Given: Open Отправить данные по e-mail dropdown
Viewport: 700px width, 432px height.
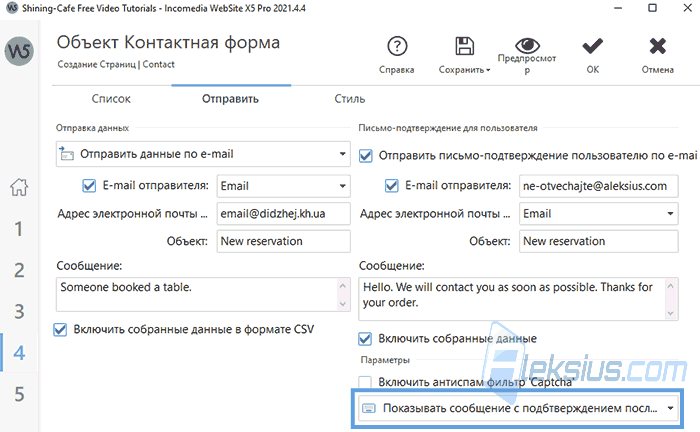Looking at the screenshot, I should 203,154.
